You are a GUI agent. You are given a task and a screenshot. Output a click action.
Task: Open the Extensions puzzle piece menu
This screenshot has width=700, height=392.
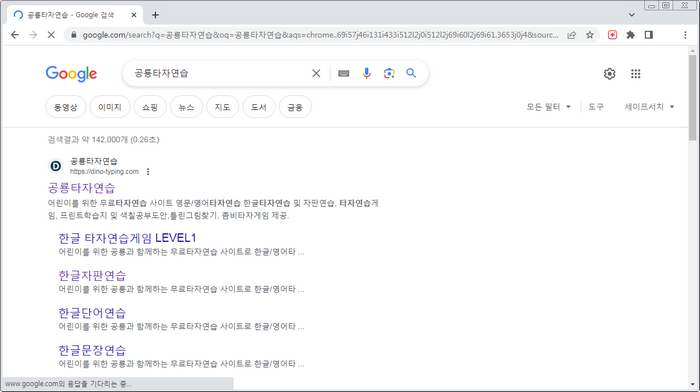630,35
